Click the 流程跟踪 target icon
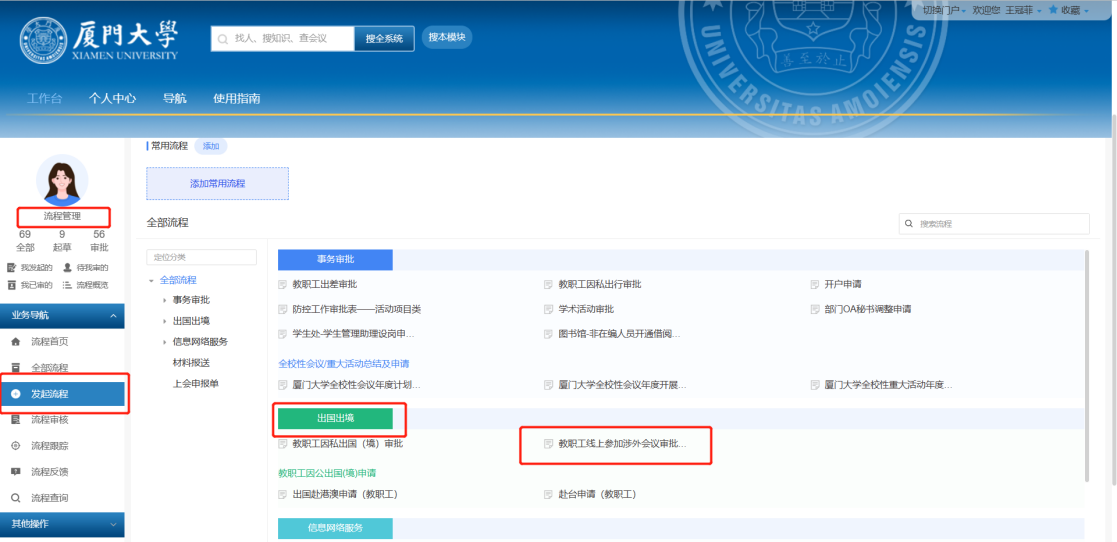Image resolution: width=1117 pixels, height=542 pixels. [x=16, y=446]
